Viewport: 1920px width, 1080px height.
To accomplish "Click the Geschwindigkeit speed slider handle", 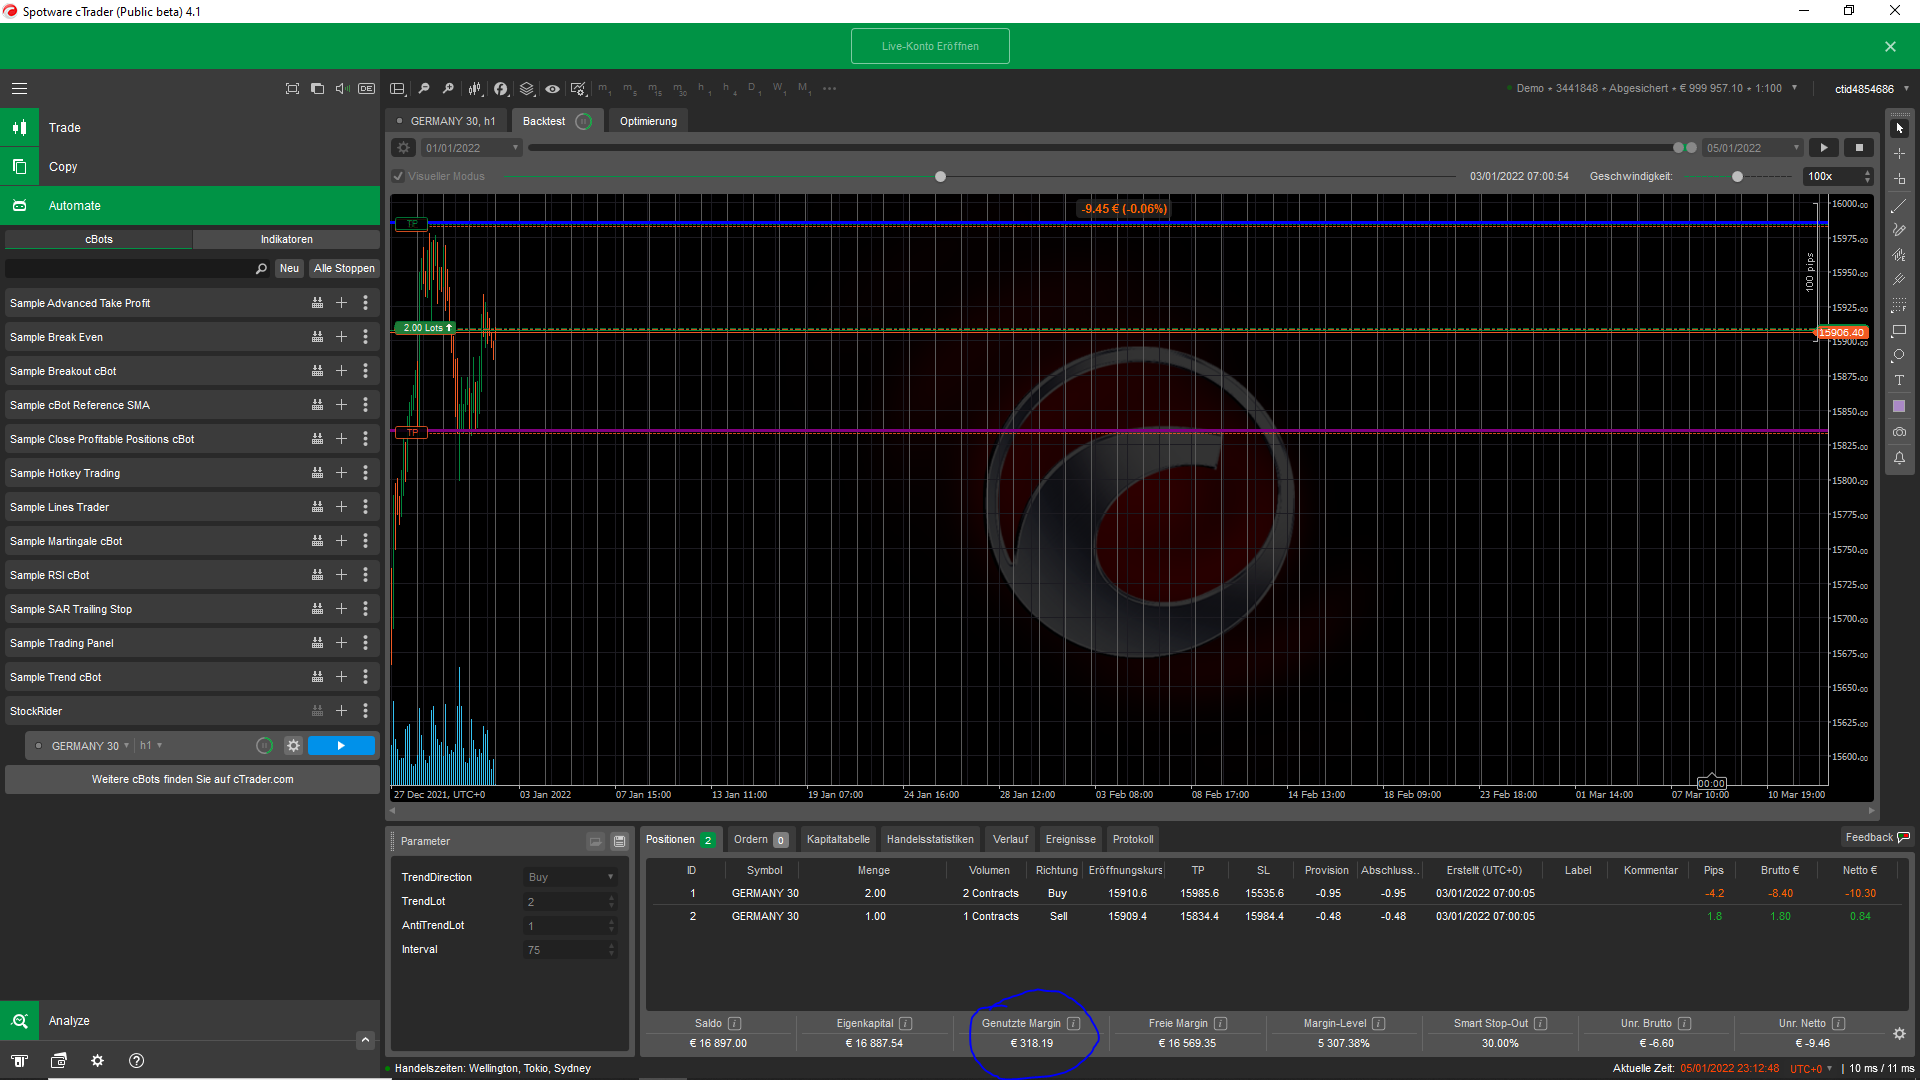I will (x=1737, y=177).
